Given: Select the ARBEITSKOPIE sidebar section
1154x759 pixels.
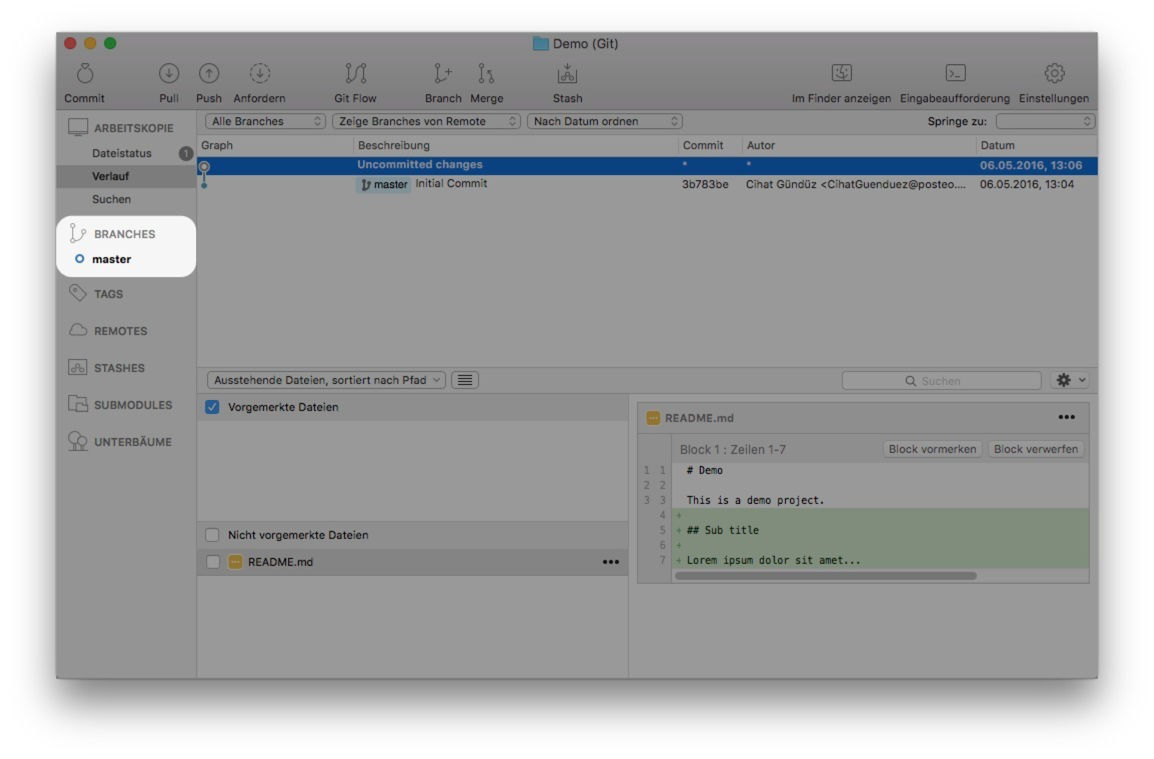Looking at the screenshot, I should (122, 128).
